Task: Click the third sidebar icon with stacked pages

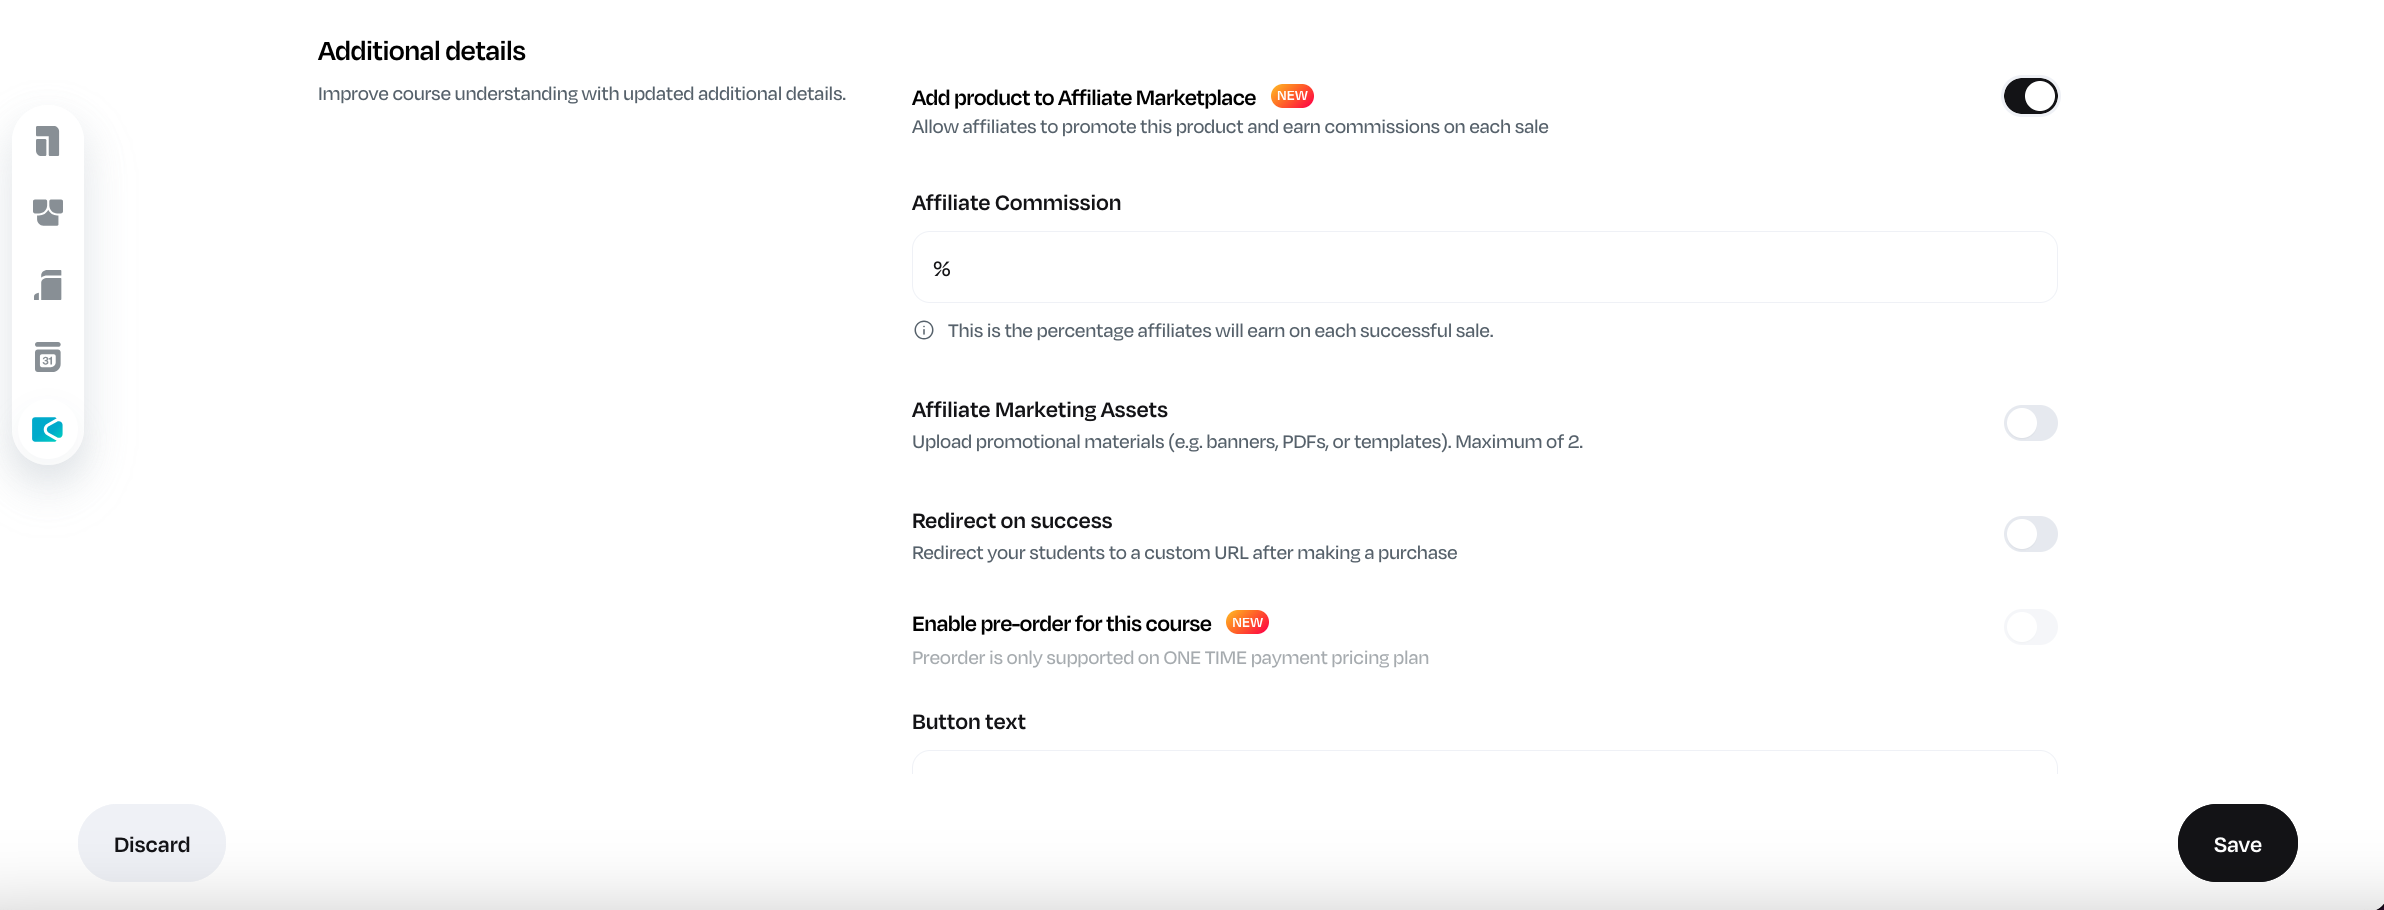Action: click(x=47, y=285)
